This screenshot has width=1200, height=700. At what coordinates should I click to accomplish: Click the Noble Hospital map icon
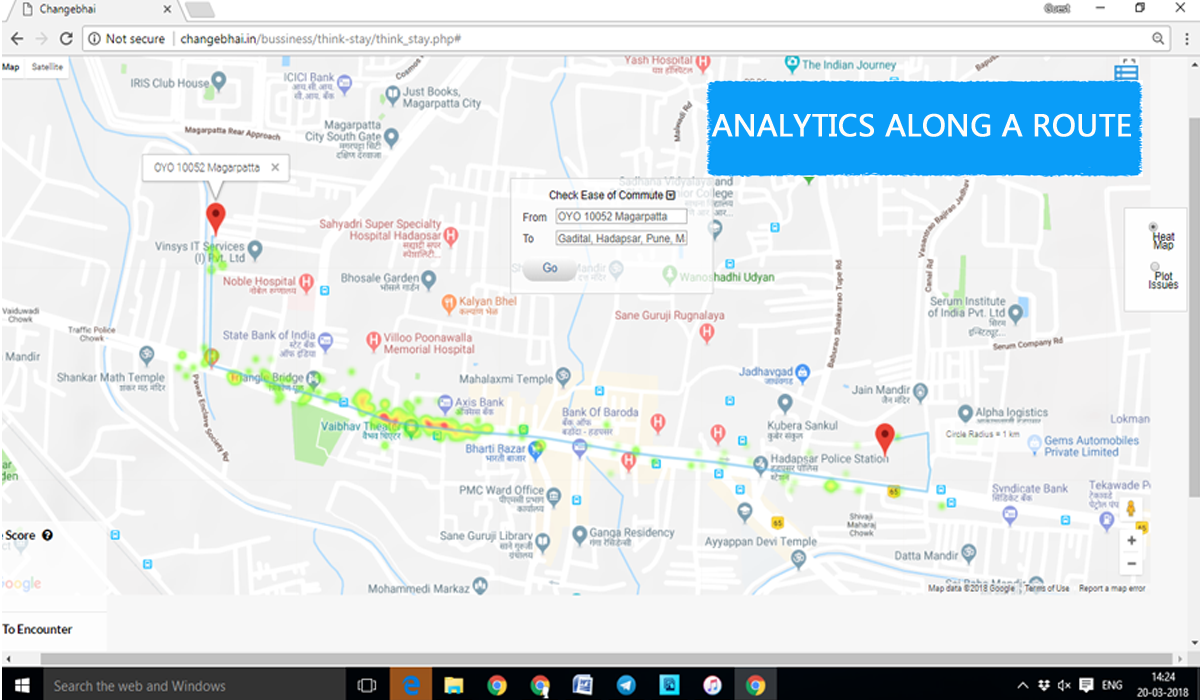[x=307, y=282]
